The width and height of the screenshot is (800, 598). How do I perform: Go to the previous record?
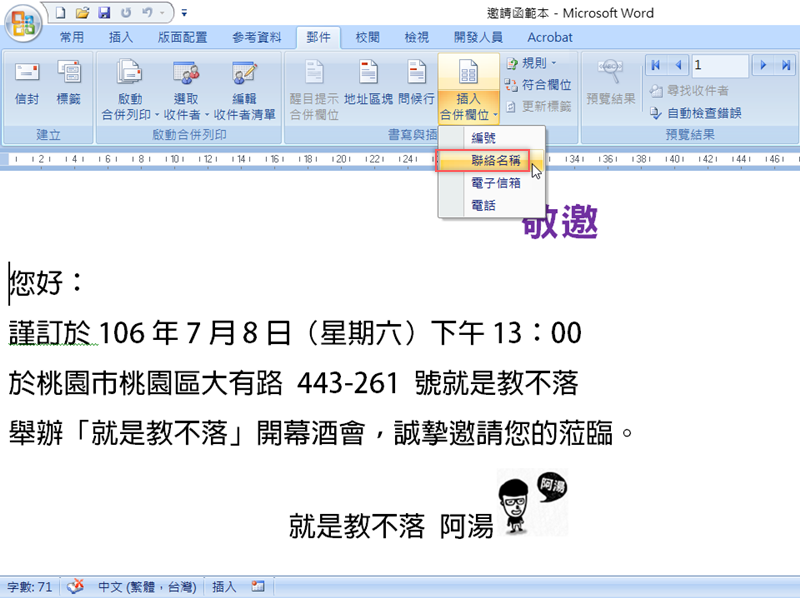coord(678,65)
